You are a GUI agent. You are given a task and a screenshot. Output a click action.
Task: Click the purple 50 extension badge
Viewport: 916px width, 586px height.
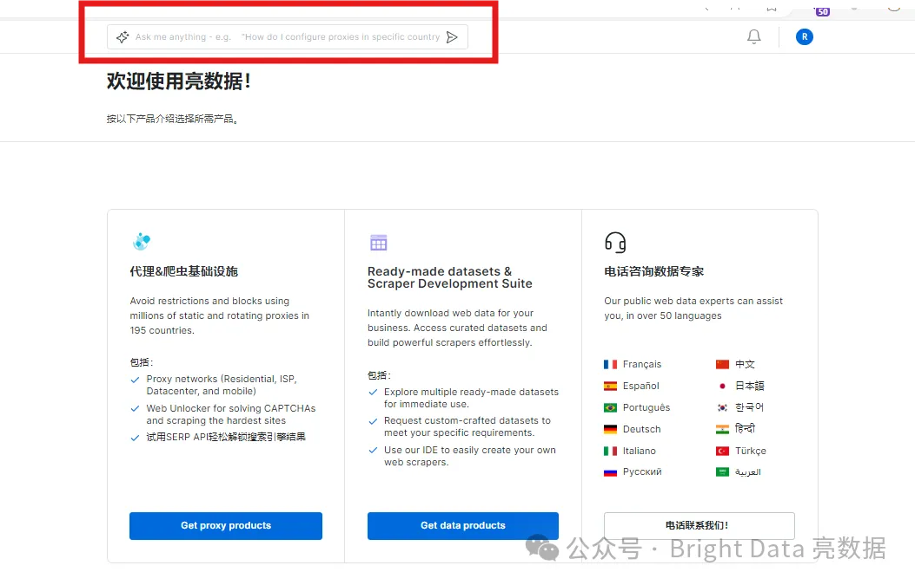click(x=823, y=11)
